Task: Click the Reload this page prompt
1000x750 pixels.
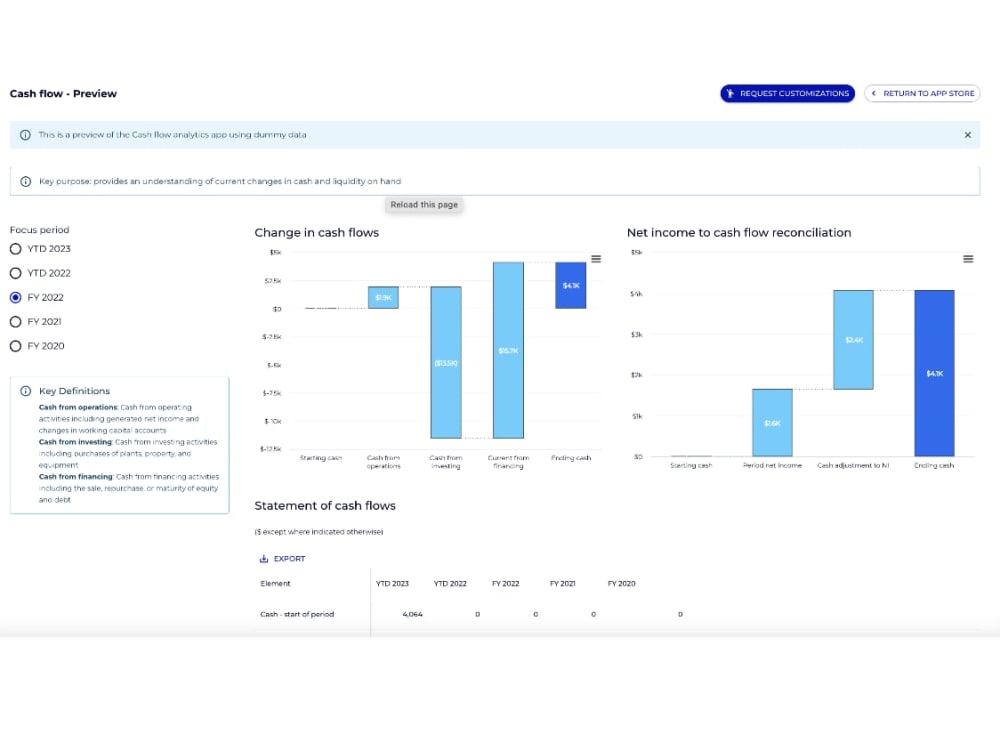Action: (x=423, y=204)
